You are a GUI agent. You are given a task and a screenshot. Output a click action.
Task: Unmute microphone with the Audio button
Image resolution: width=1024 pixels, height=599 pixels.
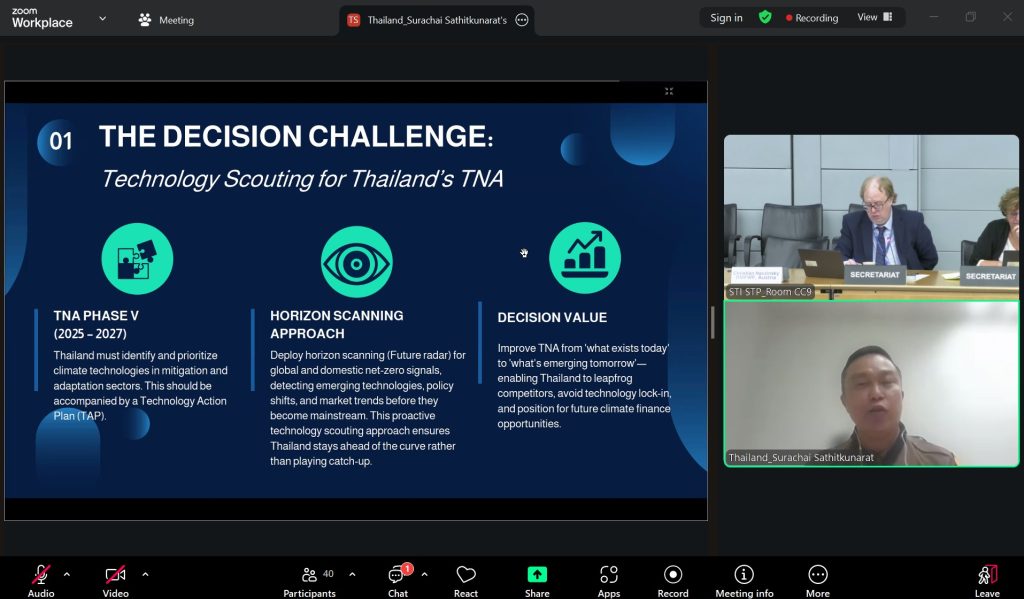point(41,579)
